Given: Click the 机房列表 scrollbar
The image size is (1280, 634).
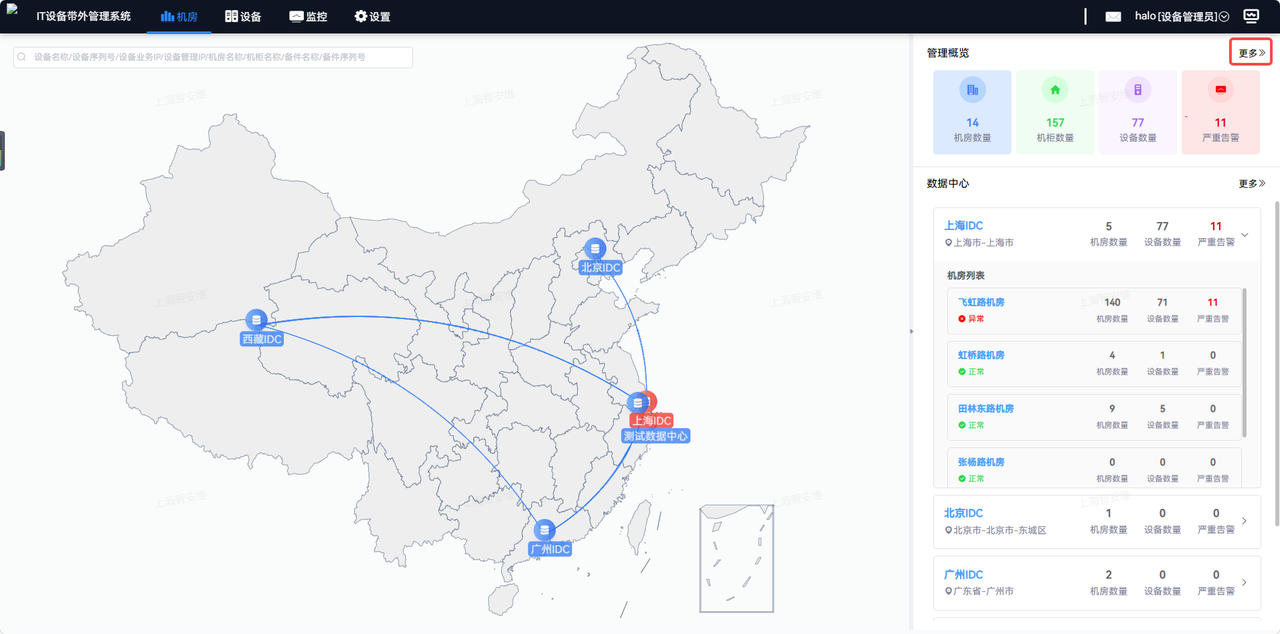Looking at the screenshot, I should (1245, 362).
